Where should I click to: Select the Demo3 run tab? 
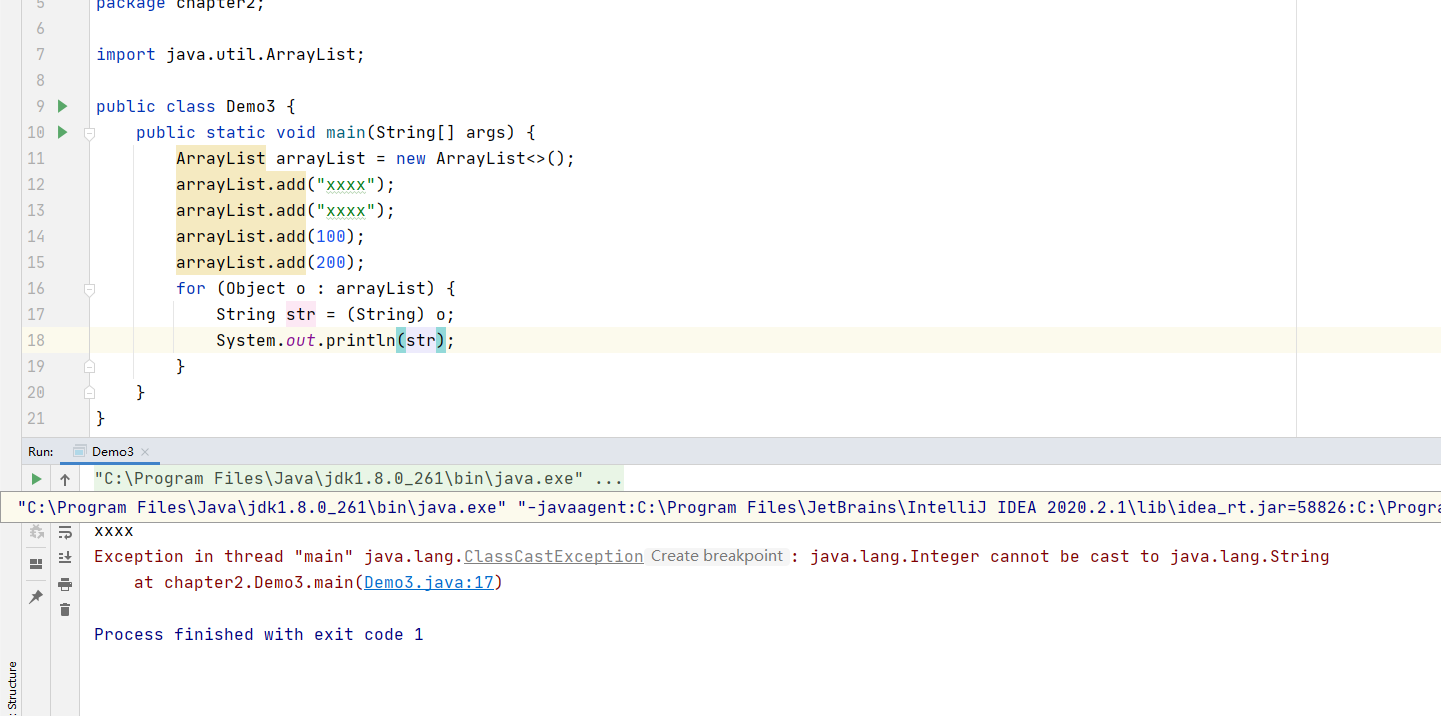pos(112,452)
